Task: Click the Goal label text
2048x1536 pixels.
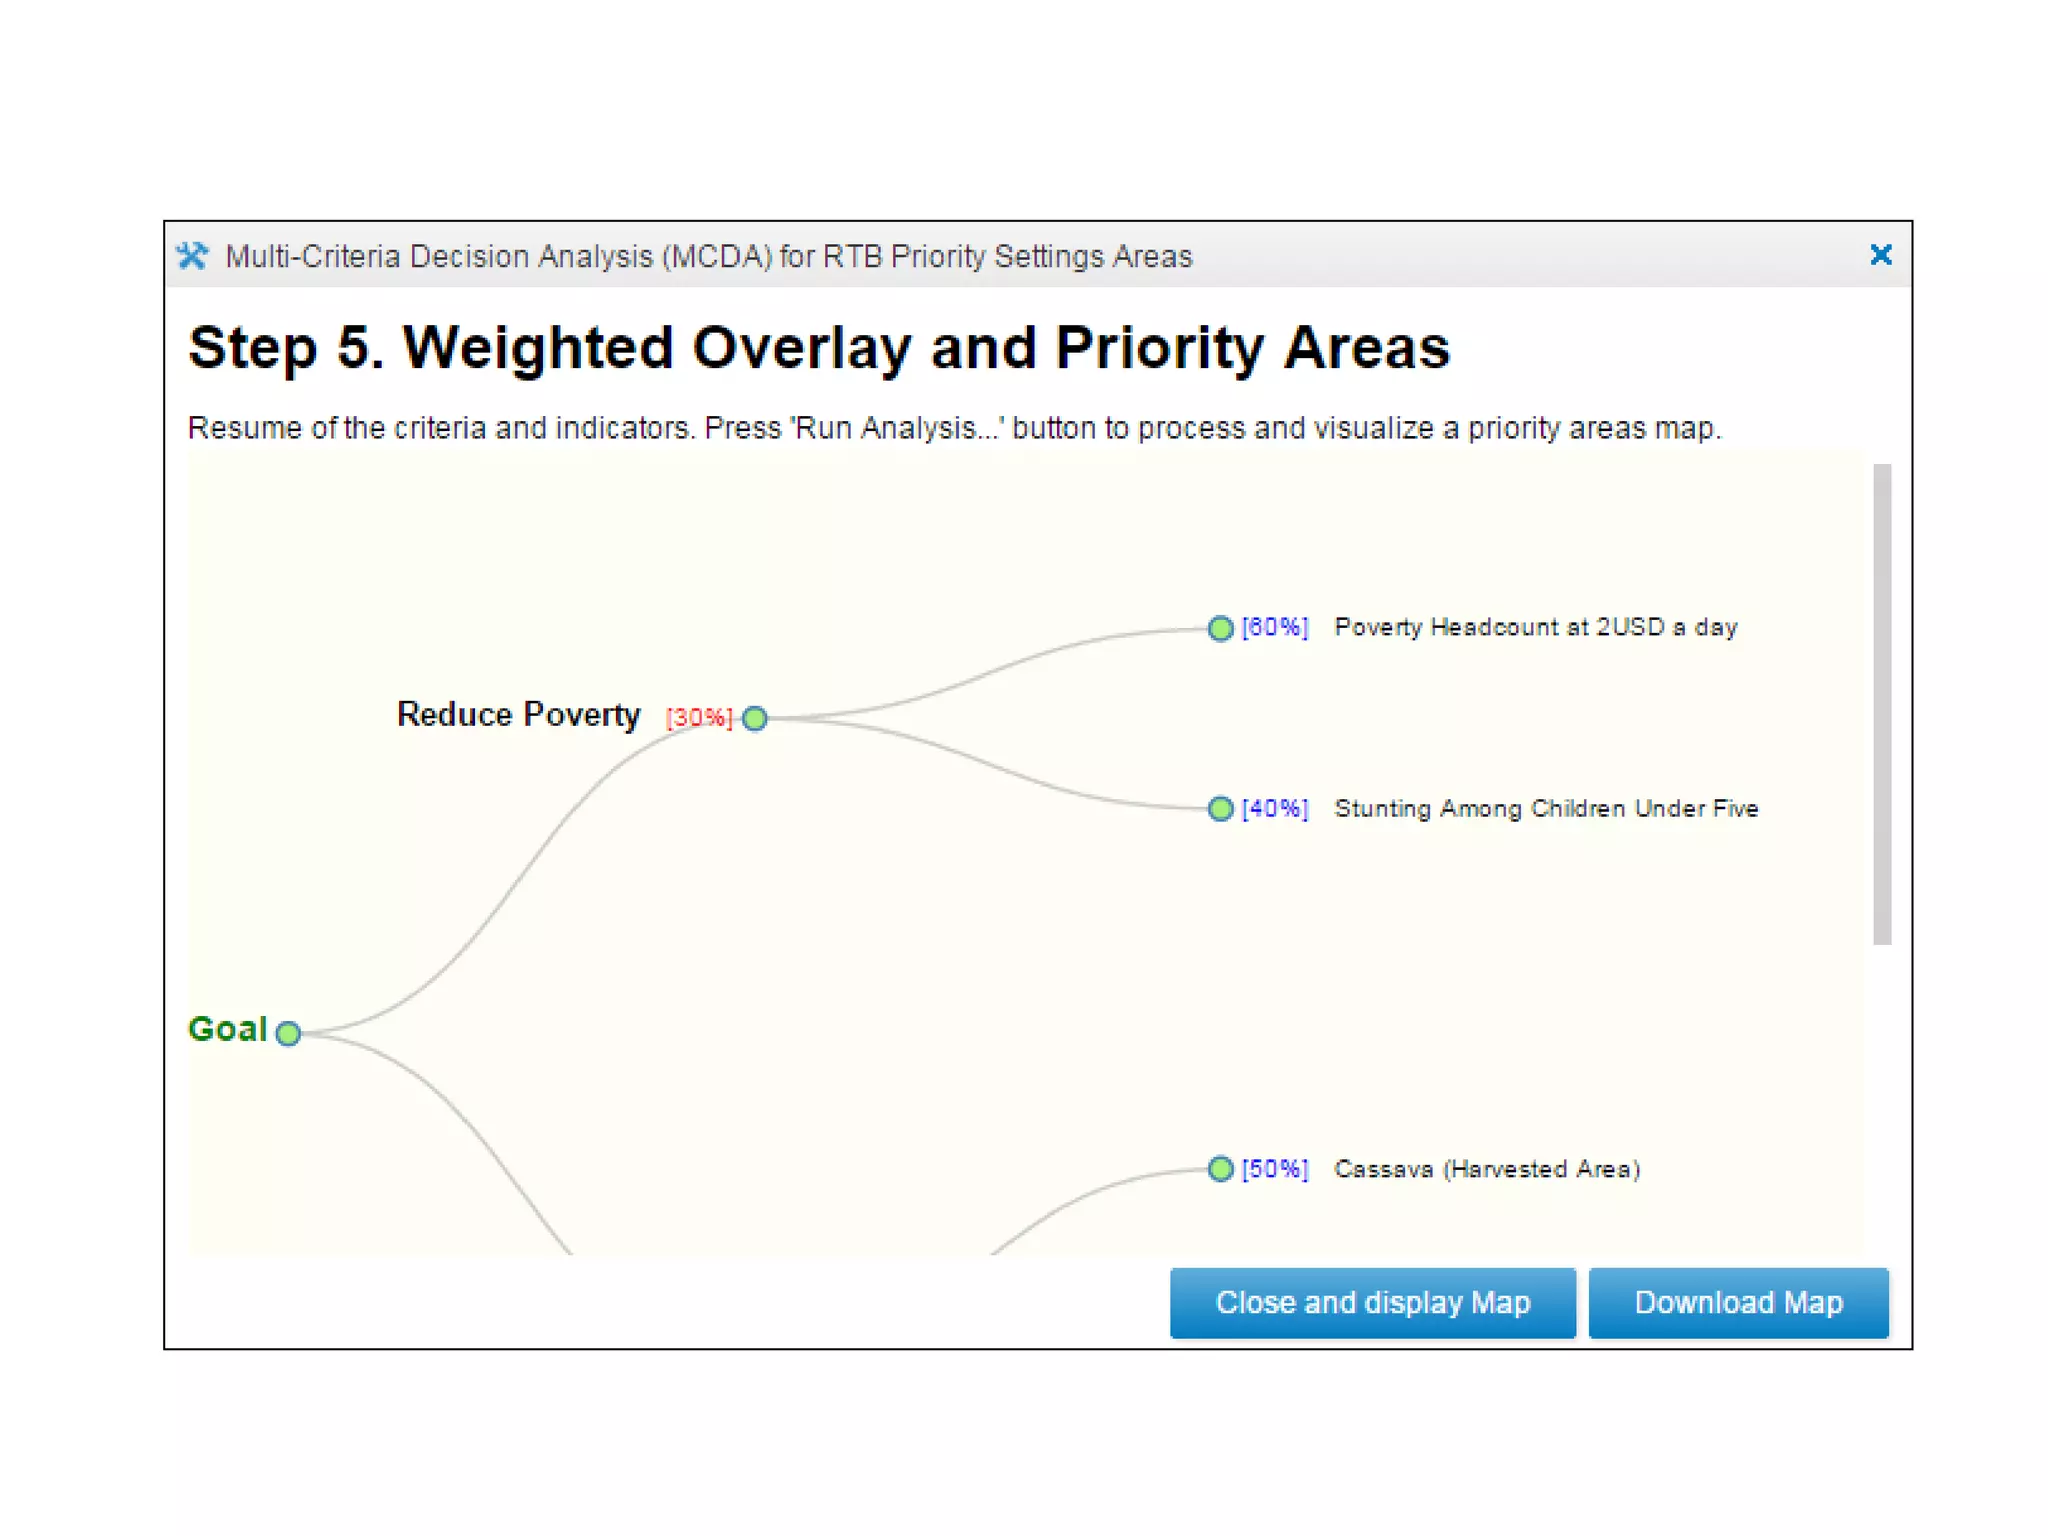Action: 228,1029
